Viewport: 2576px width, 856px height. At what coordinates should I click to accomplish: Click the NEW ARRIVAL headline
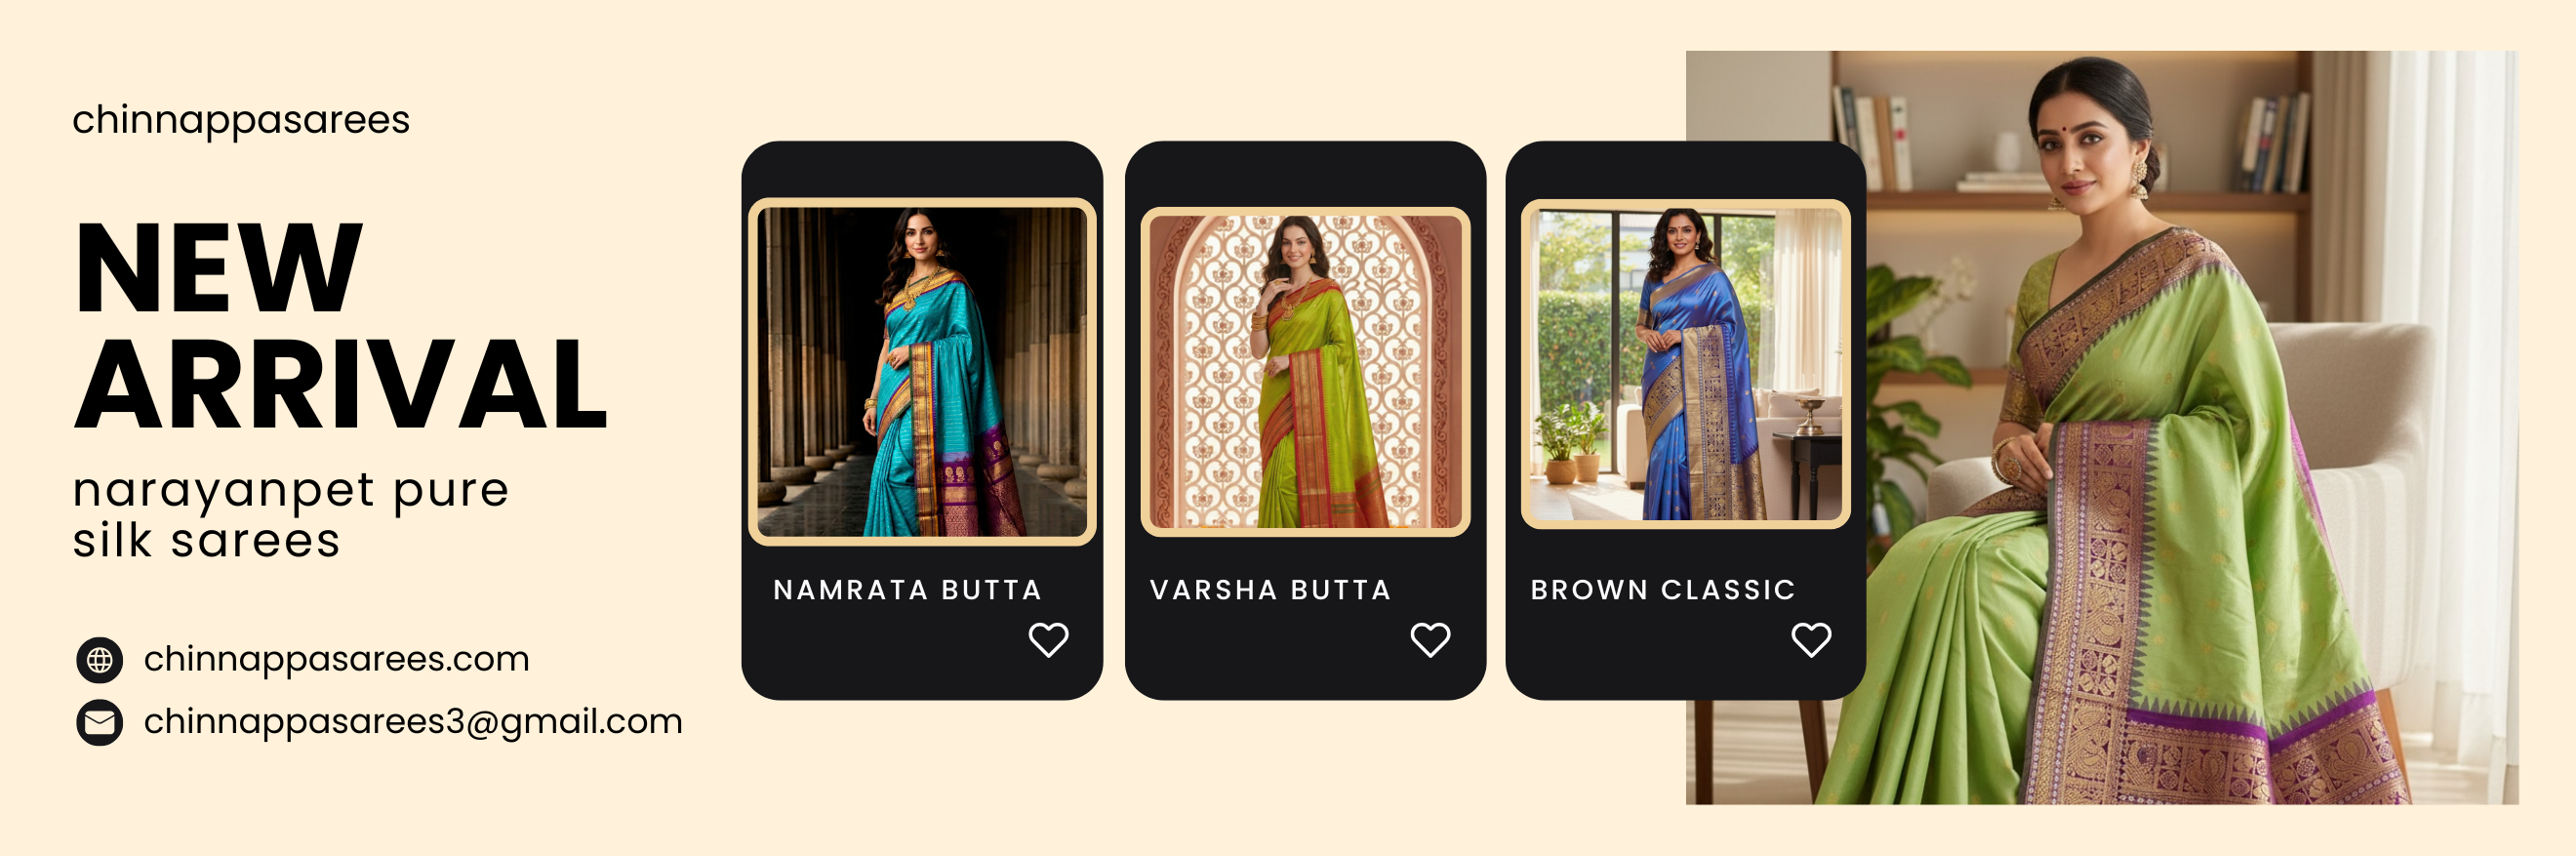(x=340, y=325)
